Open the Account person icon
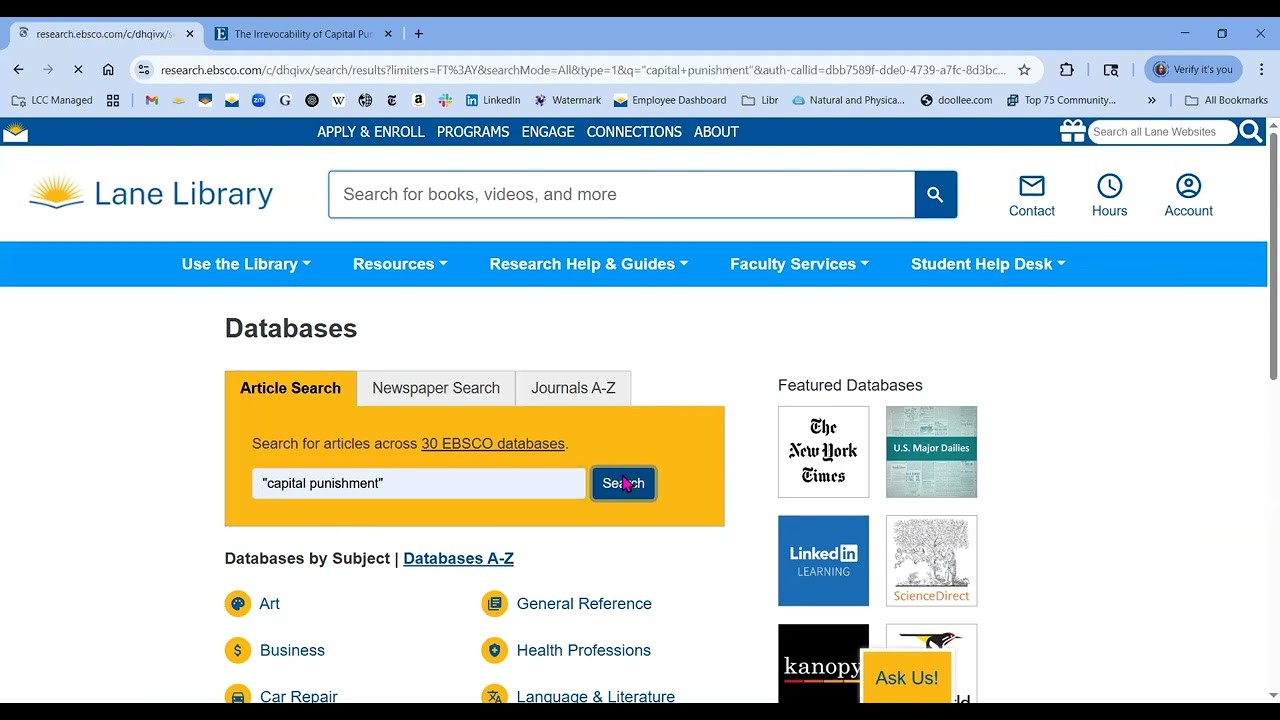 pos(1189,186)
